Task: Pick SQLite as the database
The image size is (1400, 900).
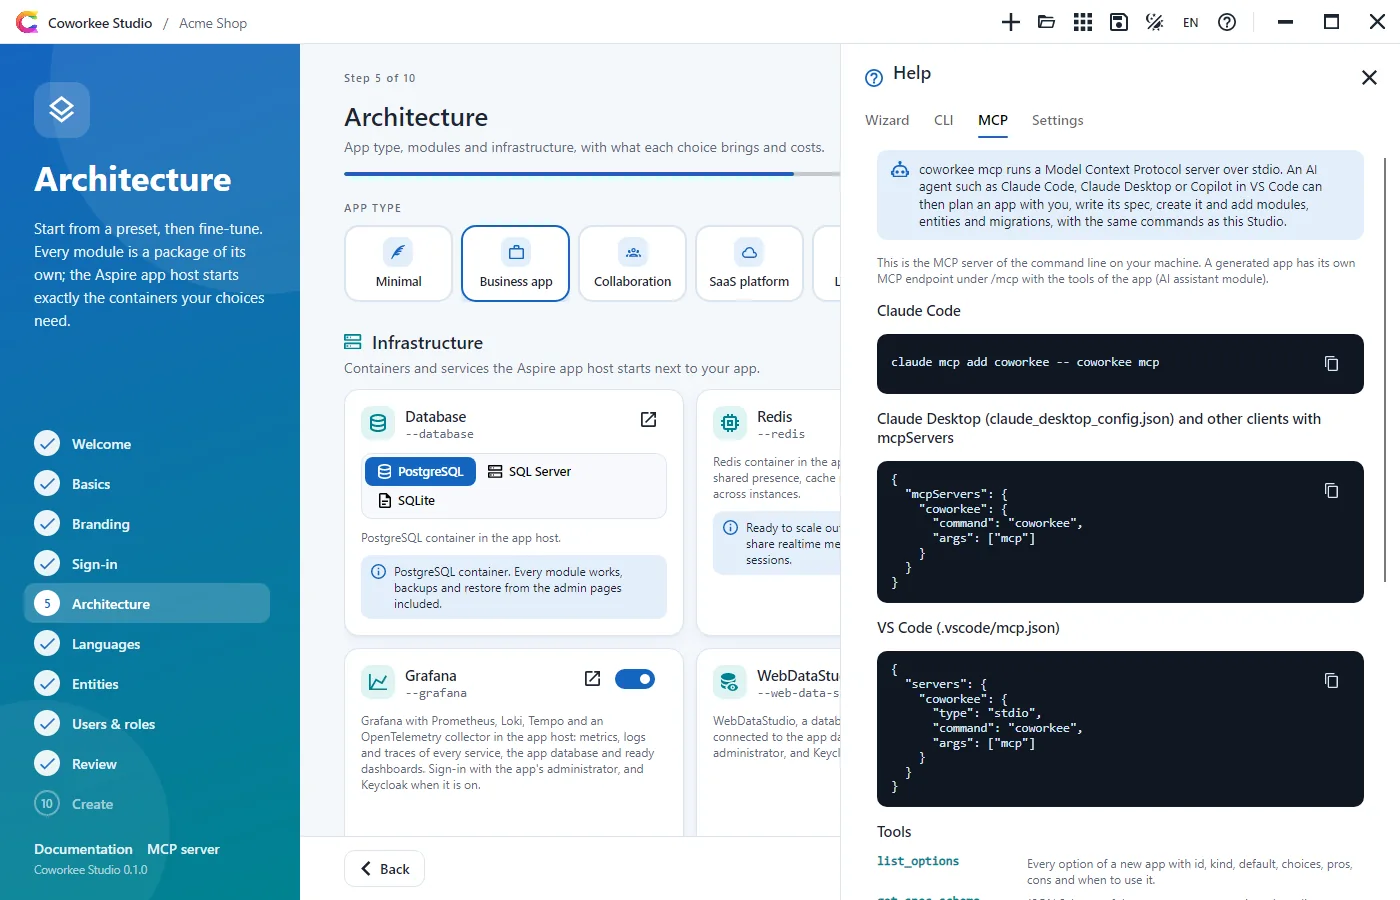Action: (x=406, y=500)
